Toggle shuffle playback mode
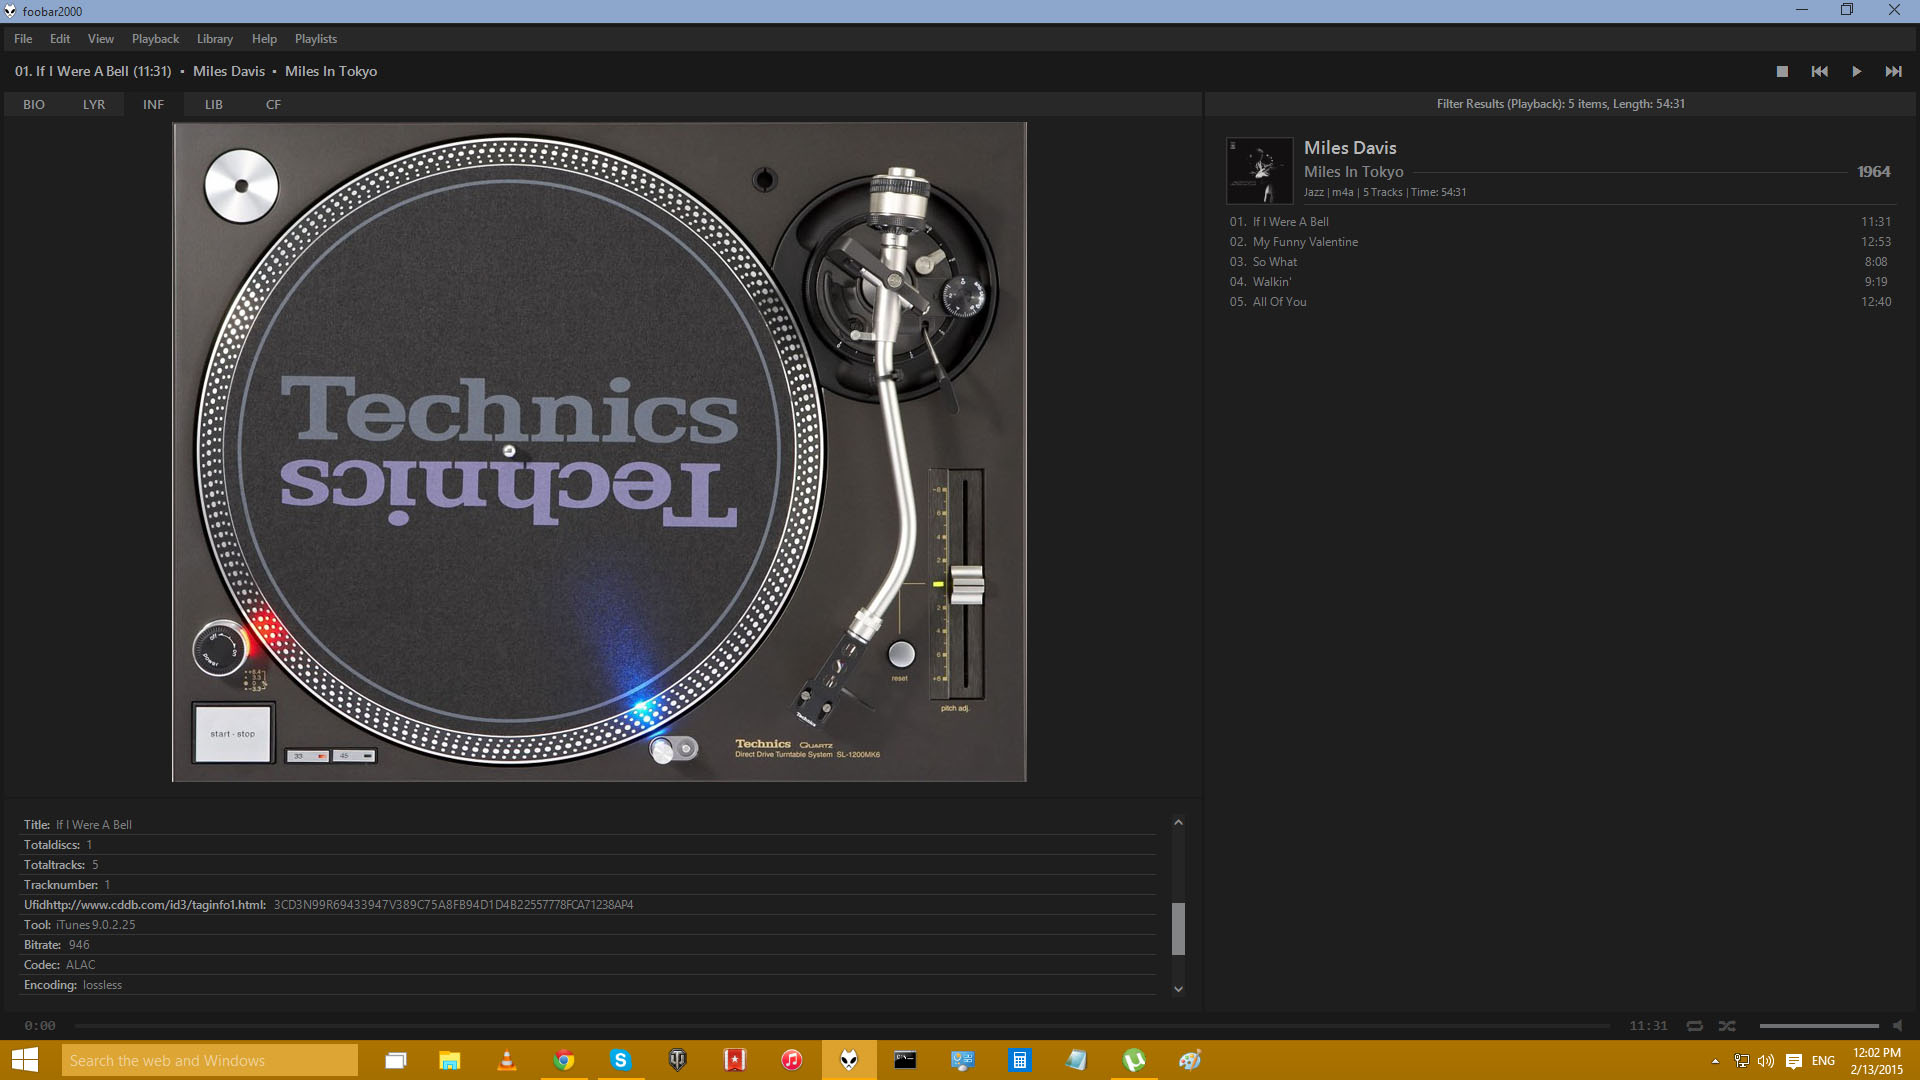Image resolution: width=1920 pixels, height=1080 pixels. pyautogui.click(x=1727, y=1025)
